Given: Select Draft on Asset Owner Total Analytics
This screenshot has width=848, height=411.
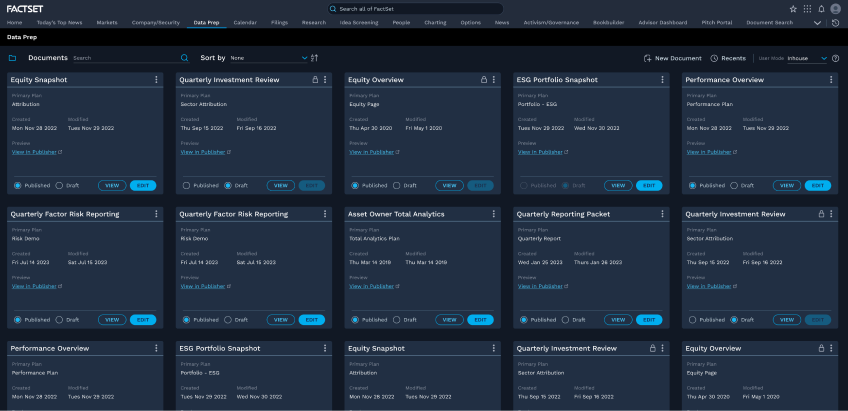Looking at the screenshot, I should [x=397, y=320].
